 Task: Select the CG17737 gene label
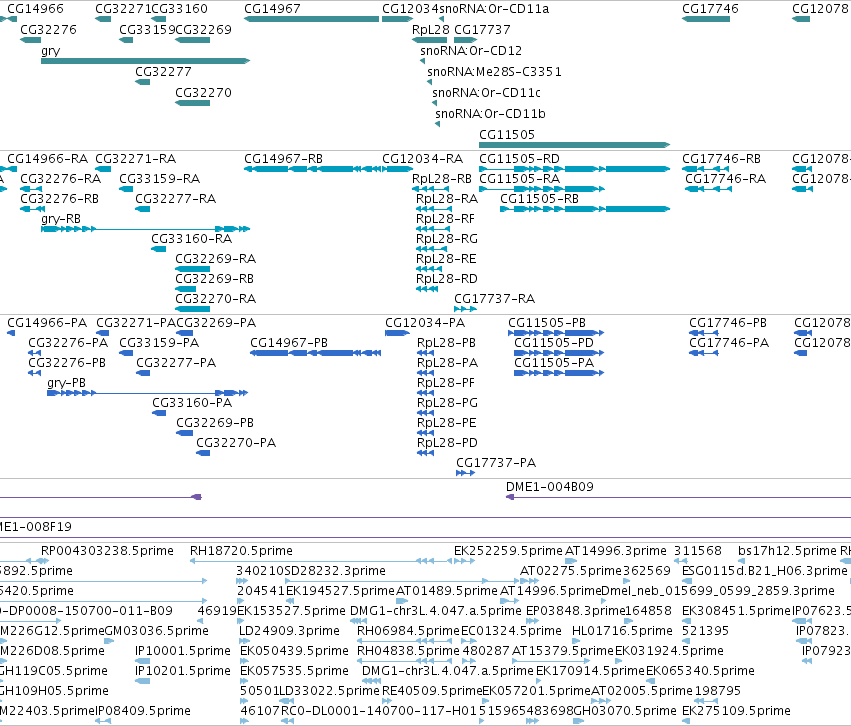[482, 30]
